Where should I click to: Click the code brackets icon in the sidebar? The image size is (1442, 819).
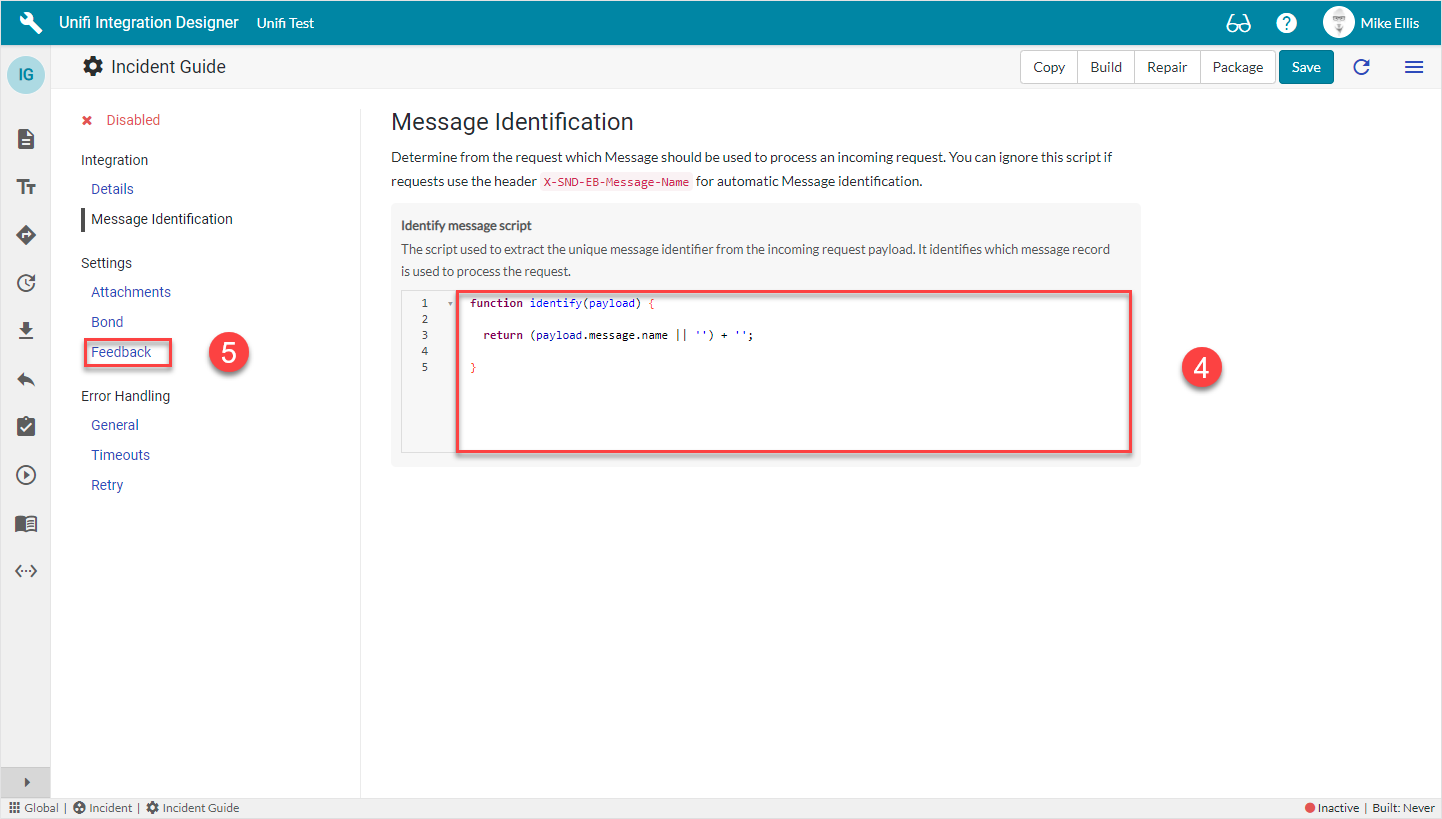point(25,571)
